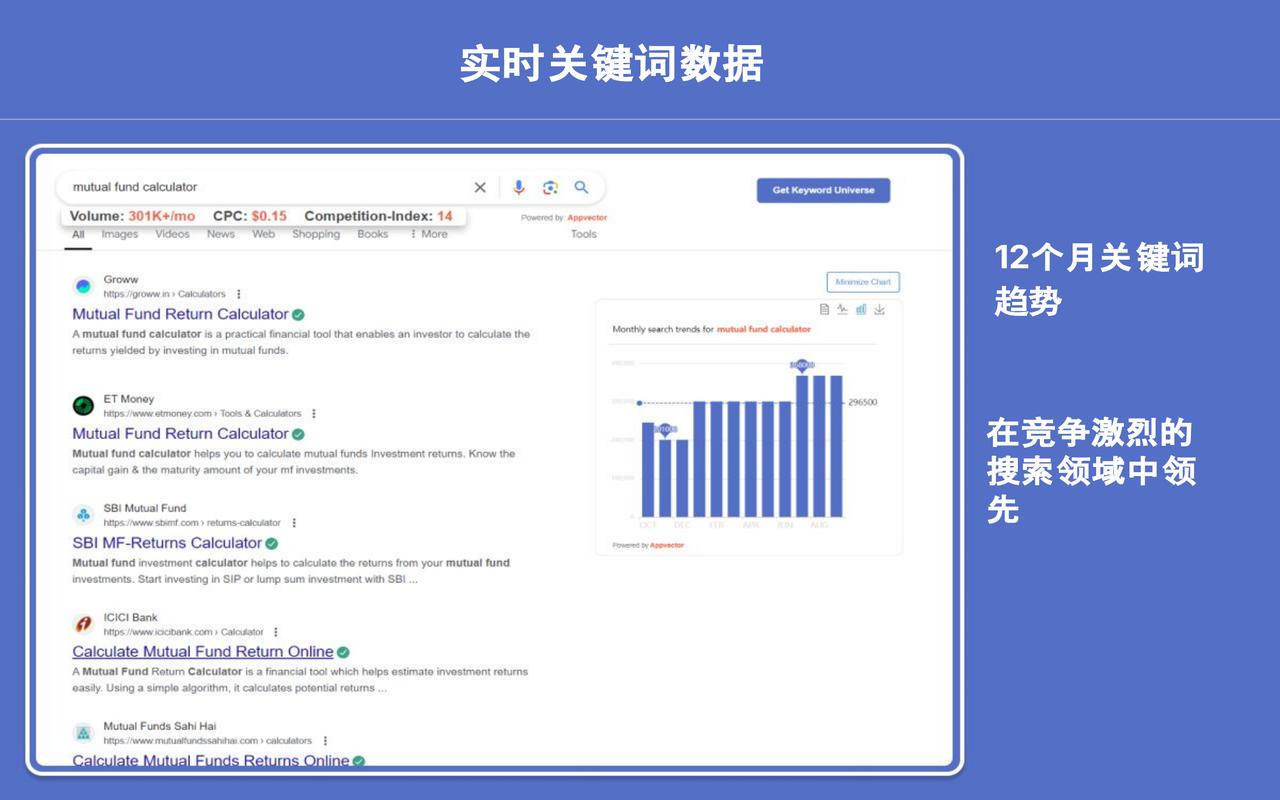
Task: Click the https://www.etmoney.com Tools & Calculators breadcrumb
Action: (x=202, y=413)
